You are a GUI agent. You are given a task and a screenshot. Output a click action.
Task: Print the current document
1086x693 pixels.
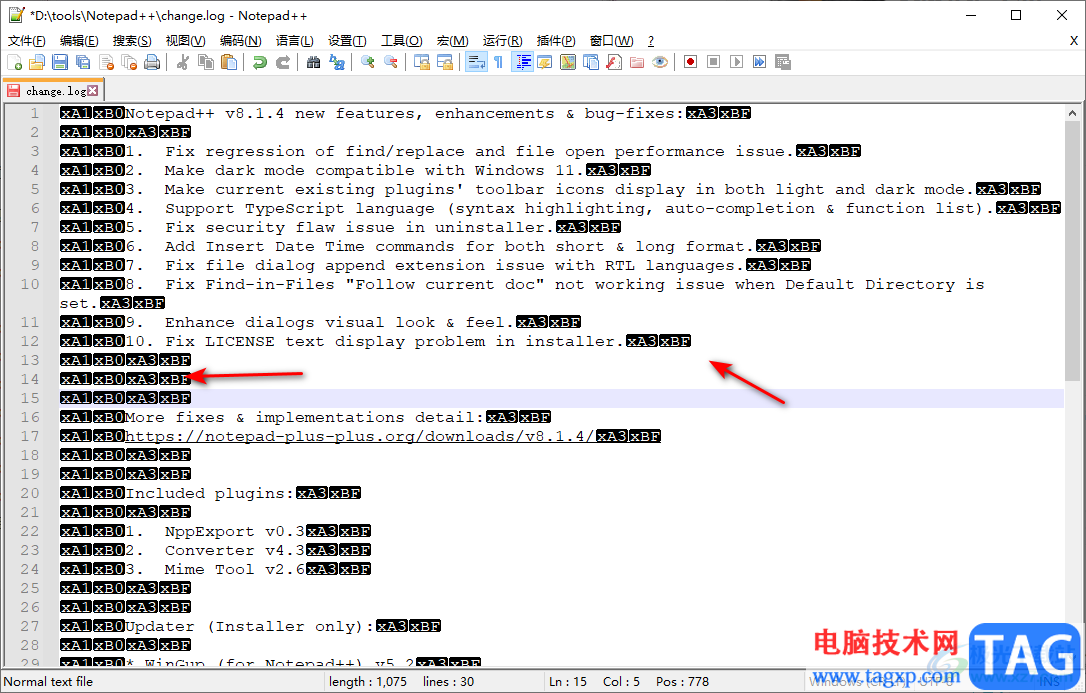152,62
